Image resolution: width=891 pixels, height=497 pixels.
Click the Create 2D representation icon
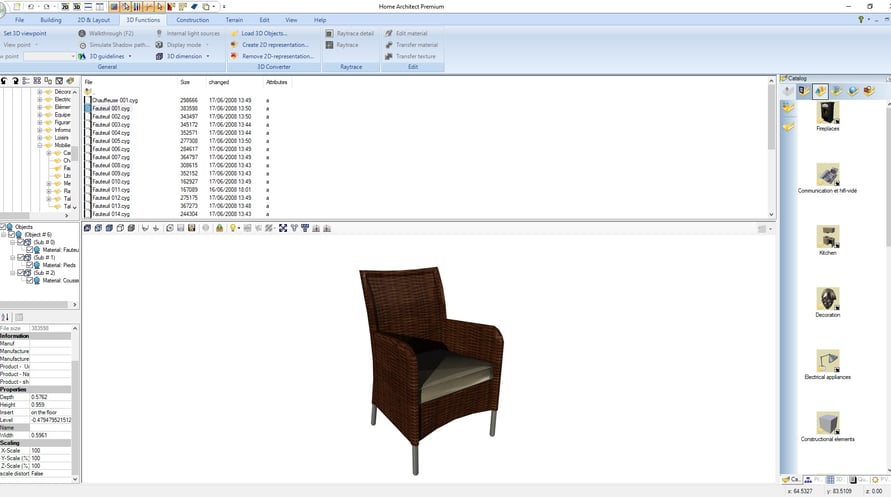point(234,45)
